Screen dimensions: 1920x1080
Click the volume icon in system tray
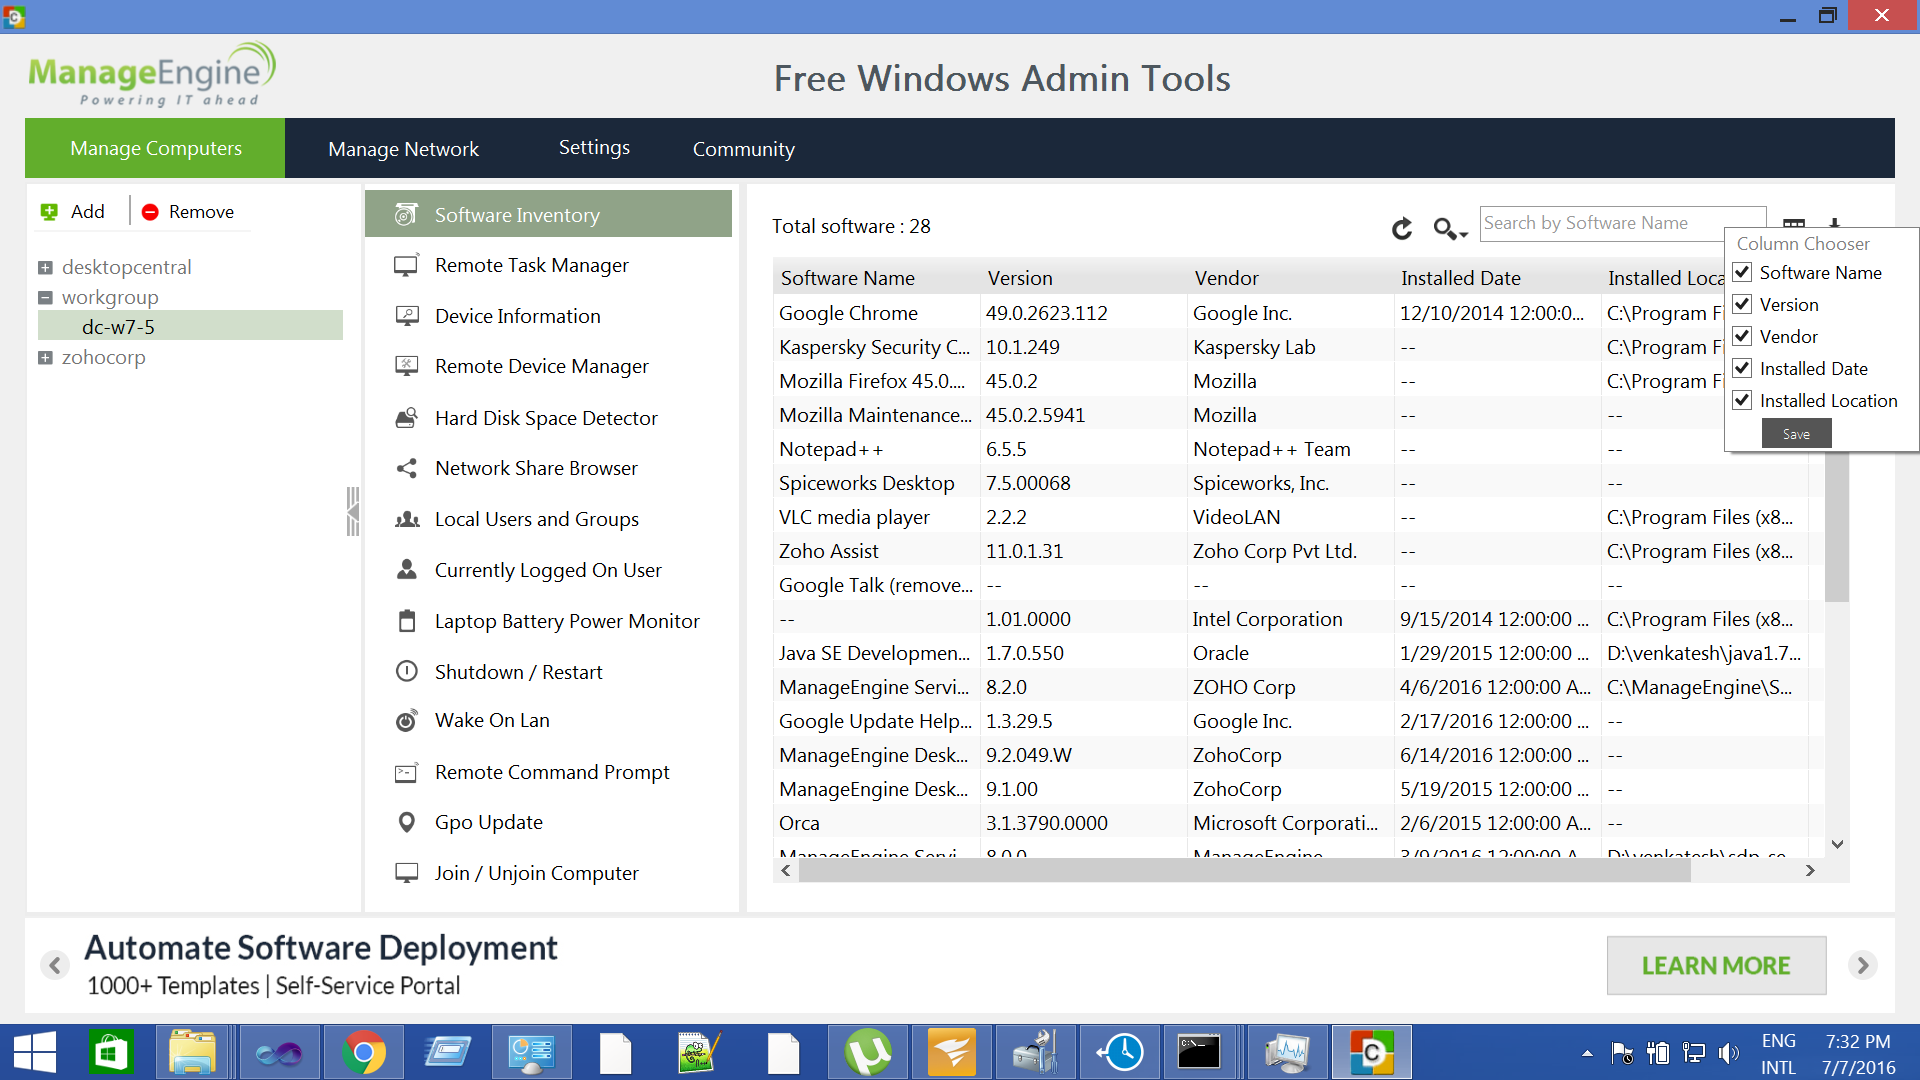click(x=1728, y=1053)
